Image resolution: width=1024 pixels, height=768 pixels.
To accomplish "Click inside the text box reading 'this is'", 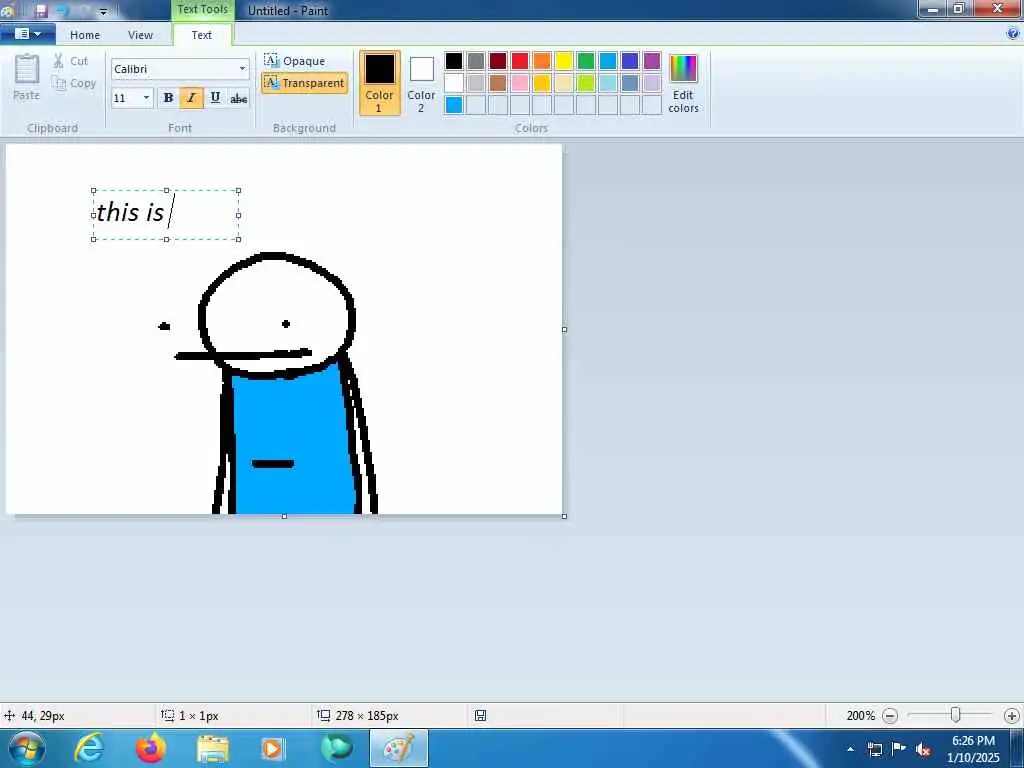I will [x=166, y=215].
